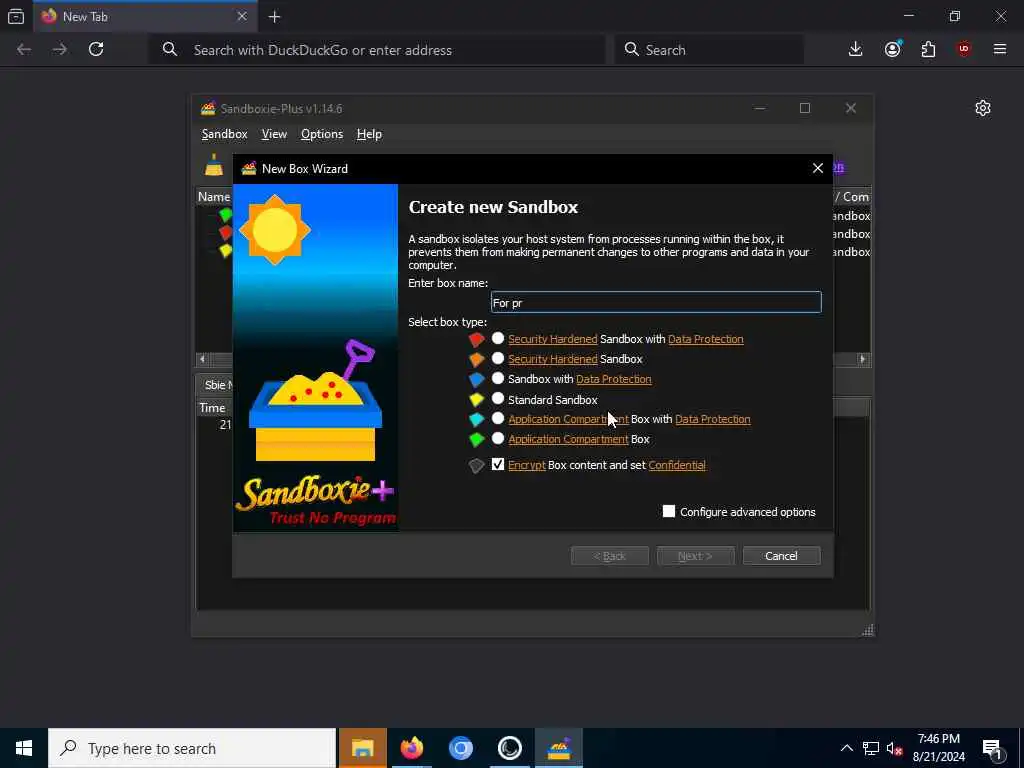Select the yellow sandbox icon in Sandboxie list
This screenshot has height=768, width=1024.
[x=225, y=251]
